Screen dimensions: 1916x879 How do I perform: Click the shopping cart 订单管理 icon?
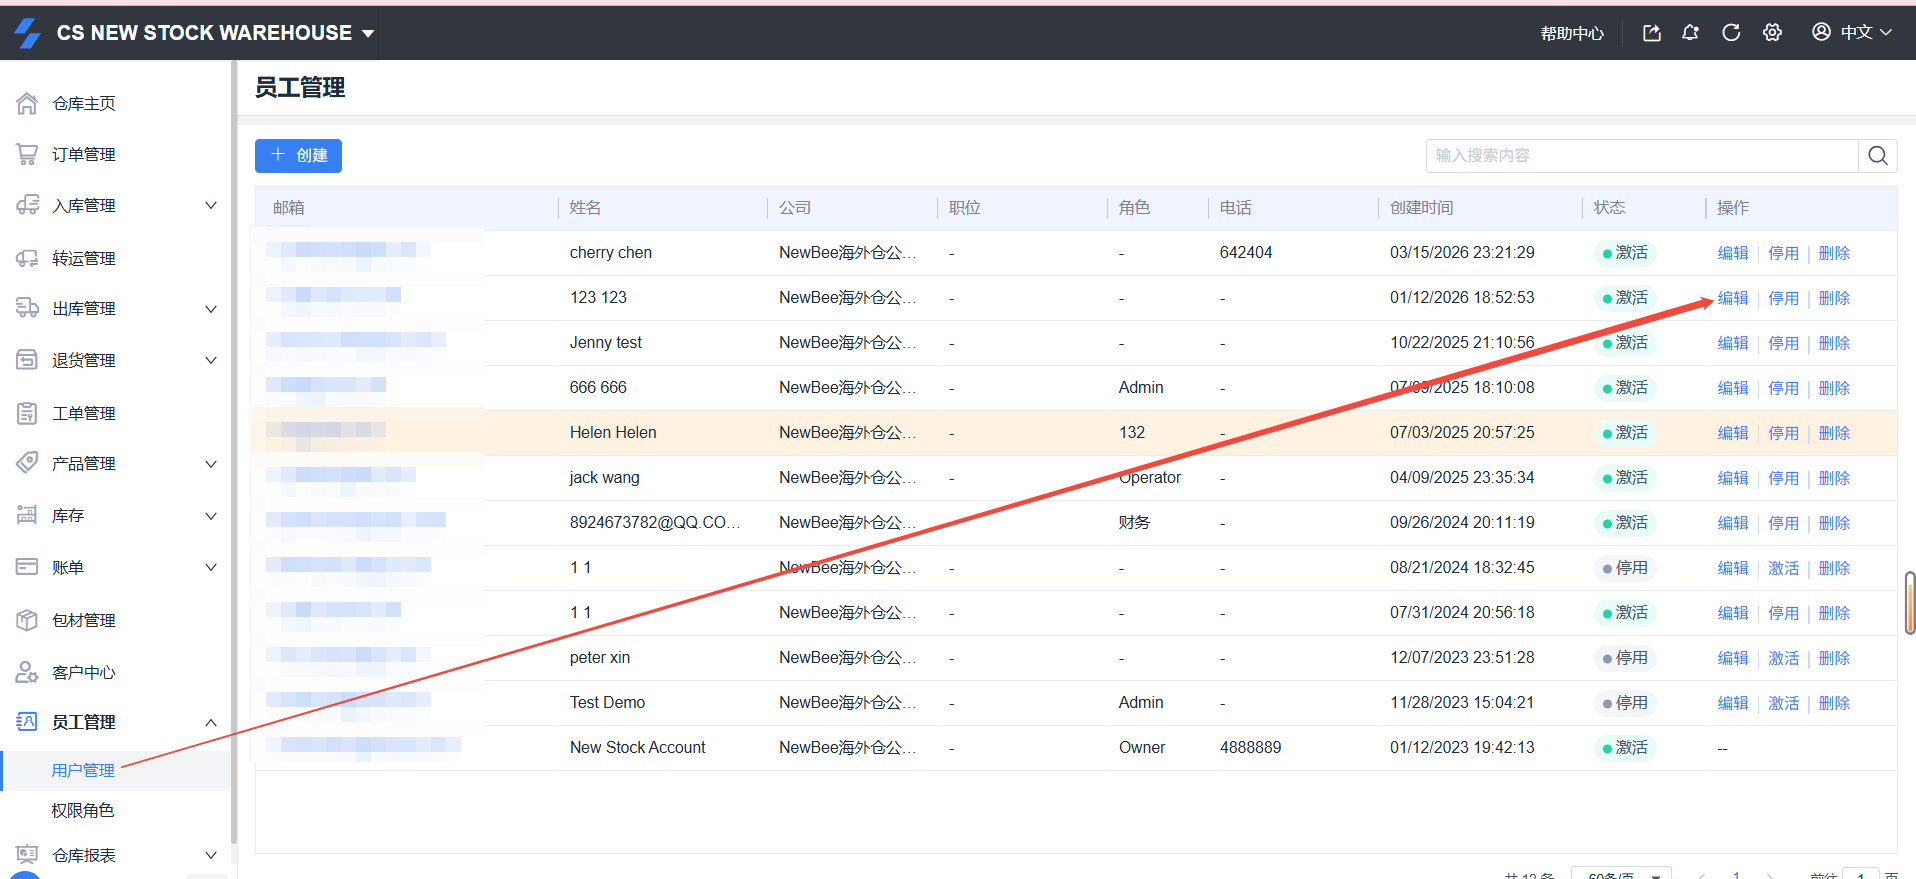pos(27,155)
